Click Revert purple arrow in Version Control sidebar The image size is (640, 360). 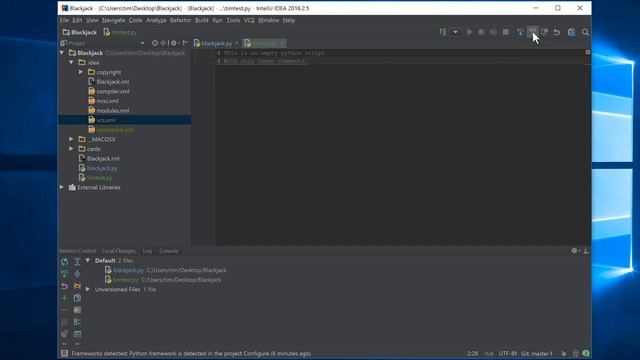pos(64,286)
